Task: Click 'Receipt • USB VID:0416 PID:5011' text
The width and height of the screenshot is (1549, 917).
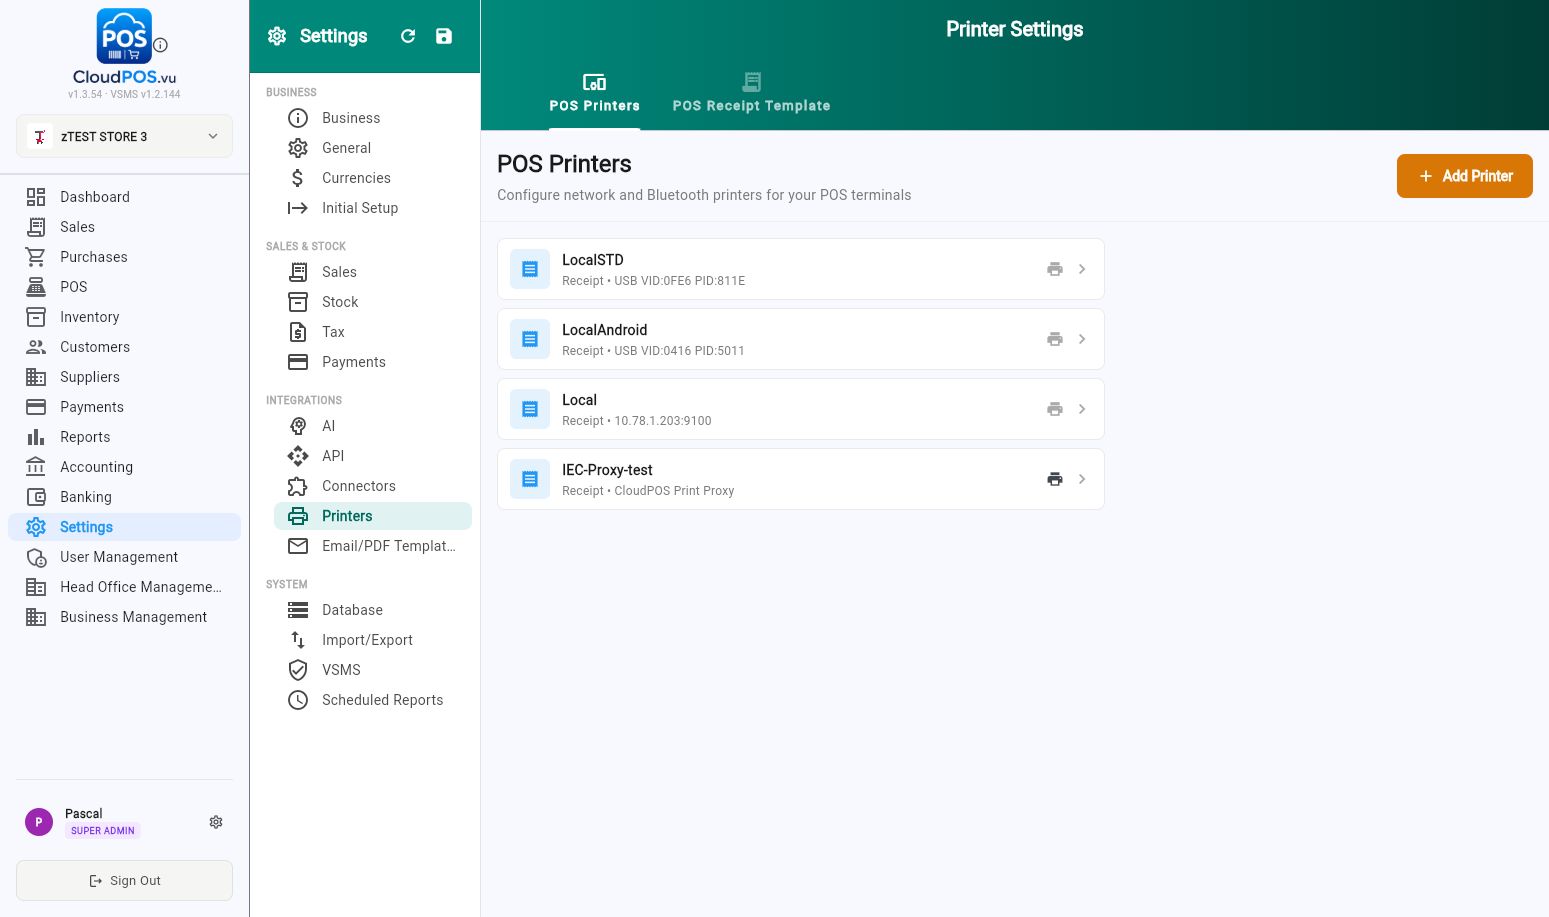Action: point(653,351)
